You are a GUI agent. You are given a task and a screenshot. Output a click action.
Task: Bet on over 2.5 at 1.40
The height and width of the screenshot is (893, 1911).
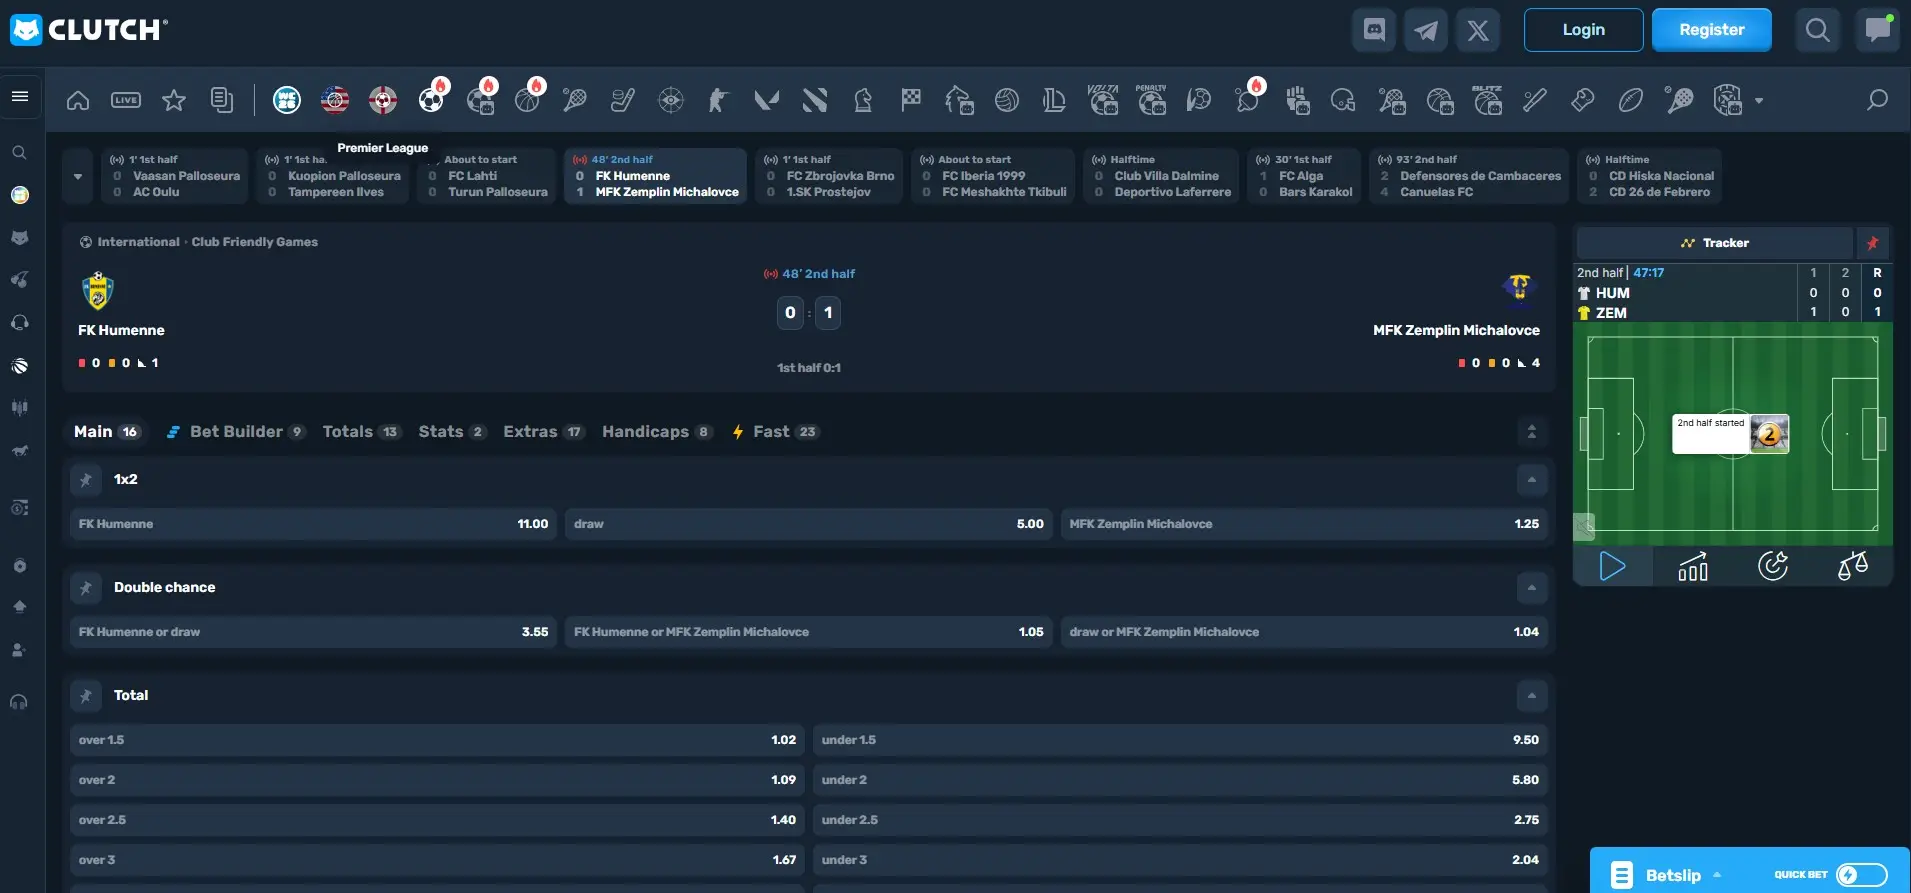coord(438,820)
